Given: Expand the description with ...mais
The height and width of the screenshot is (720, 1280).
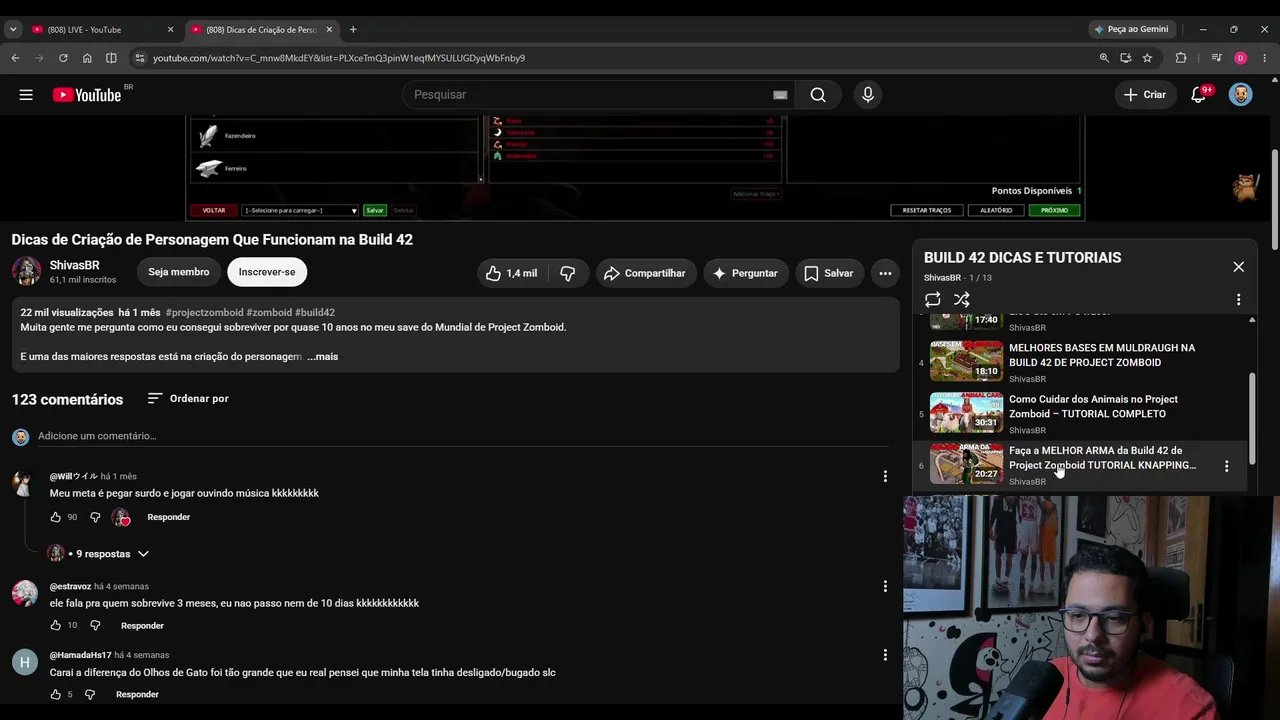Looking at the screenshot, I should (322, 357).
